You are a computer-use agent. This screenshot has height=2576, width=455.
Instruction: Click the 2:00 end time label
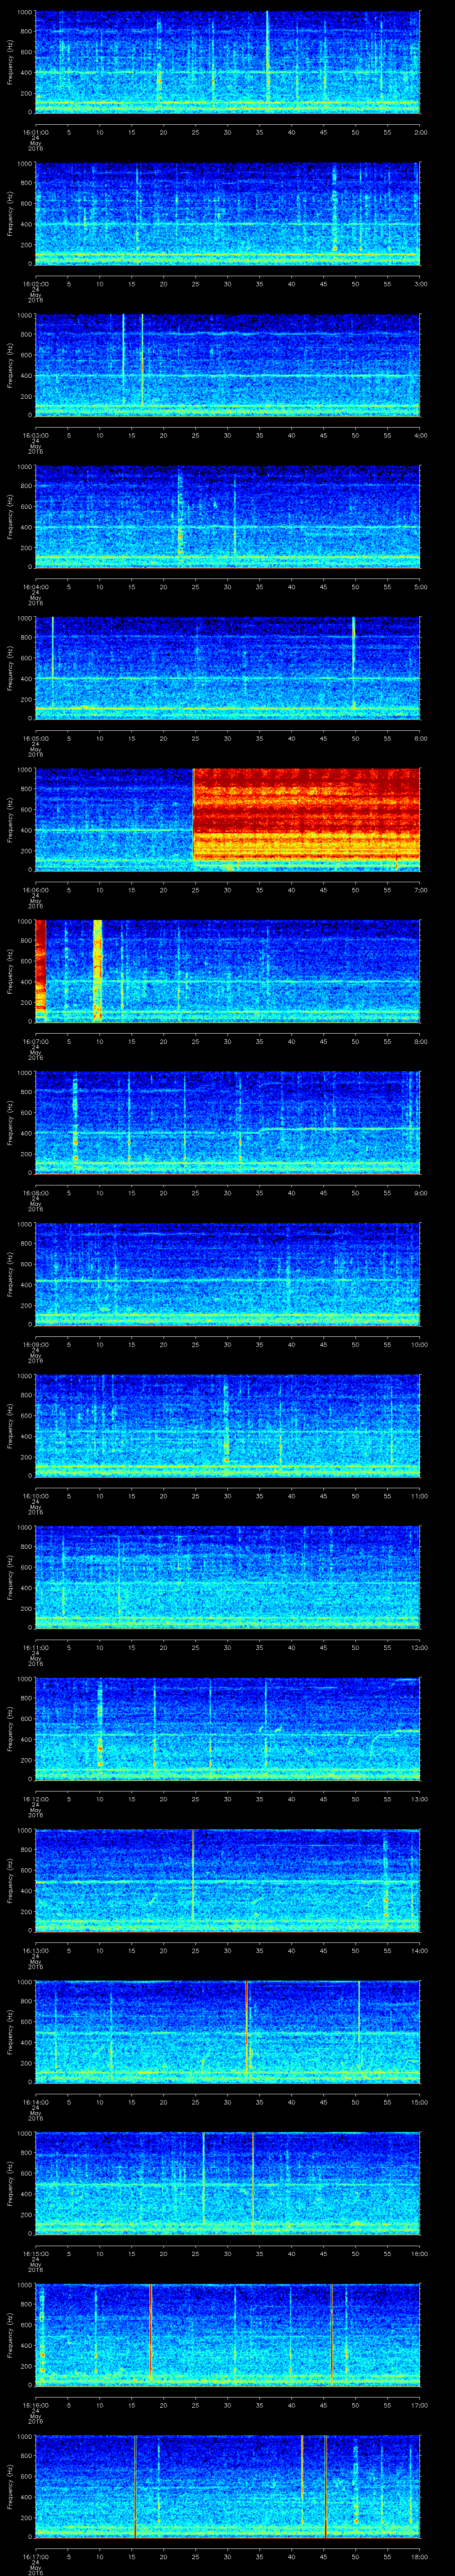(x=420, y=132)
